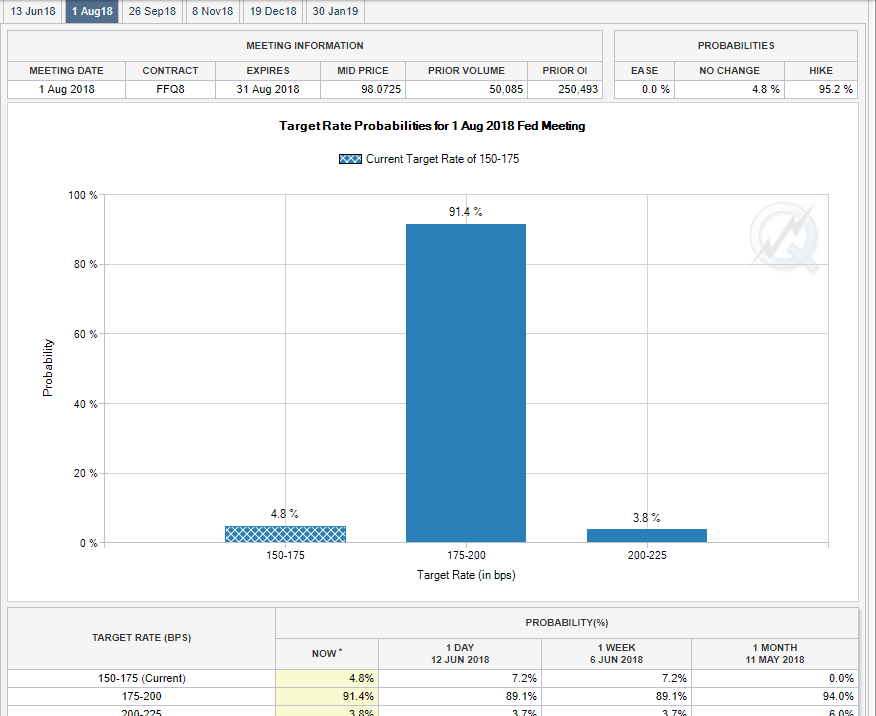Click the 98.0725 mid price value
This screenshot has width=876, height=716.
coord(363,90)
